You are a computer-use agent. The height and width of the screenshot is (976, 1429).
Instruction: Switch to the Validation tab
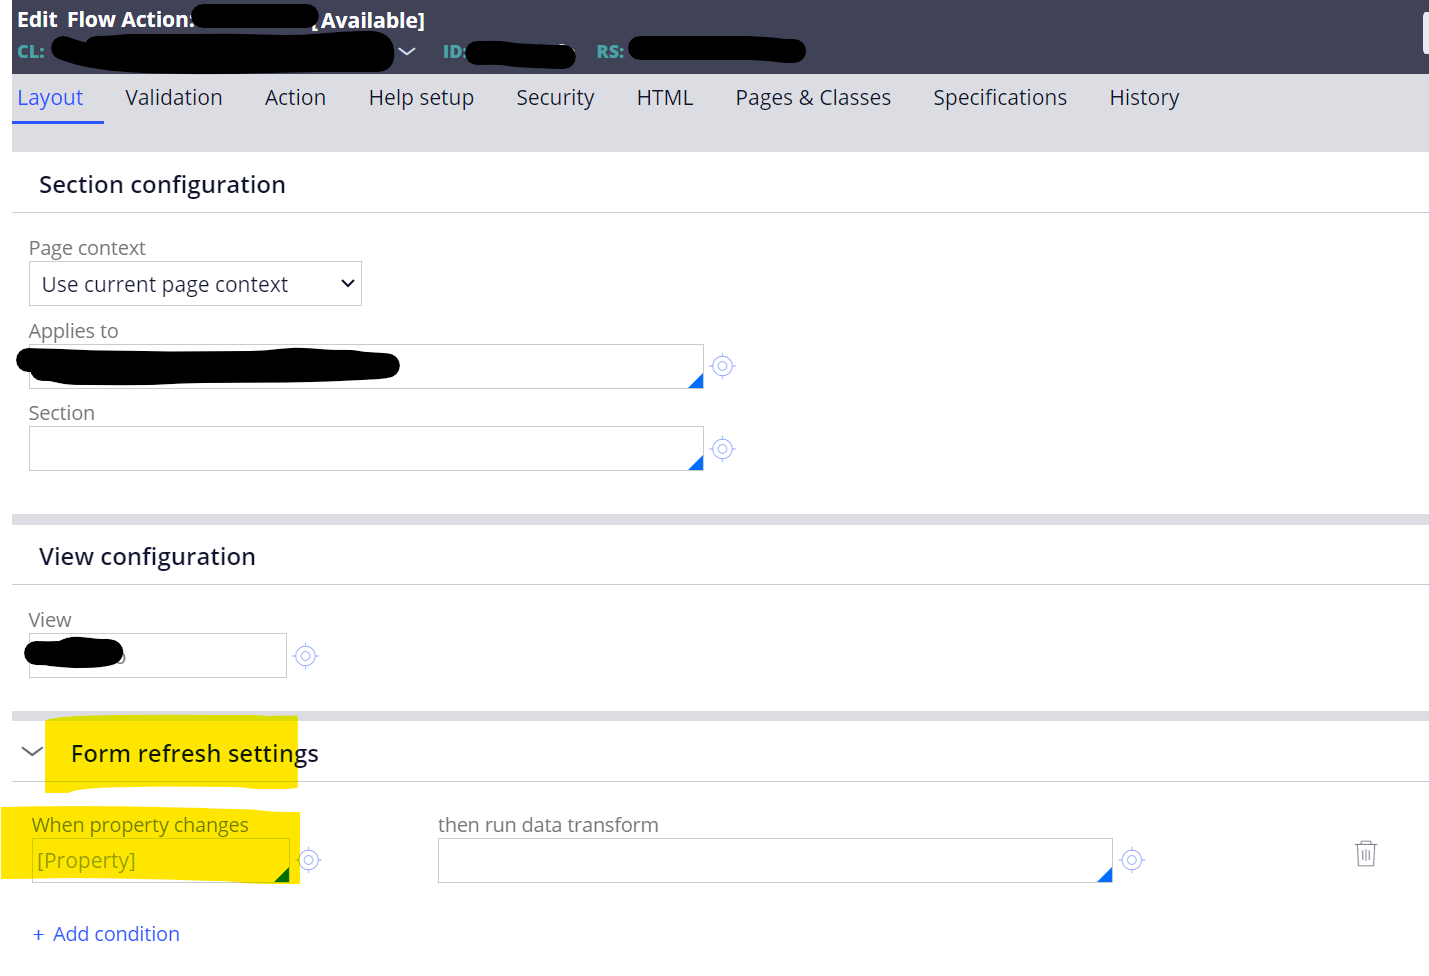[173, 97]
